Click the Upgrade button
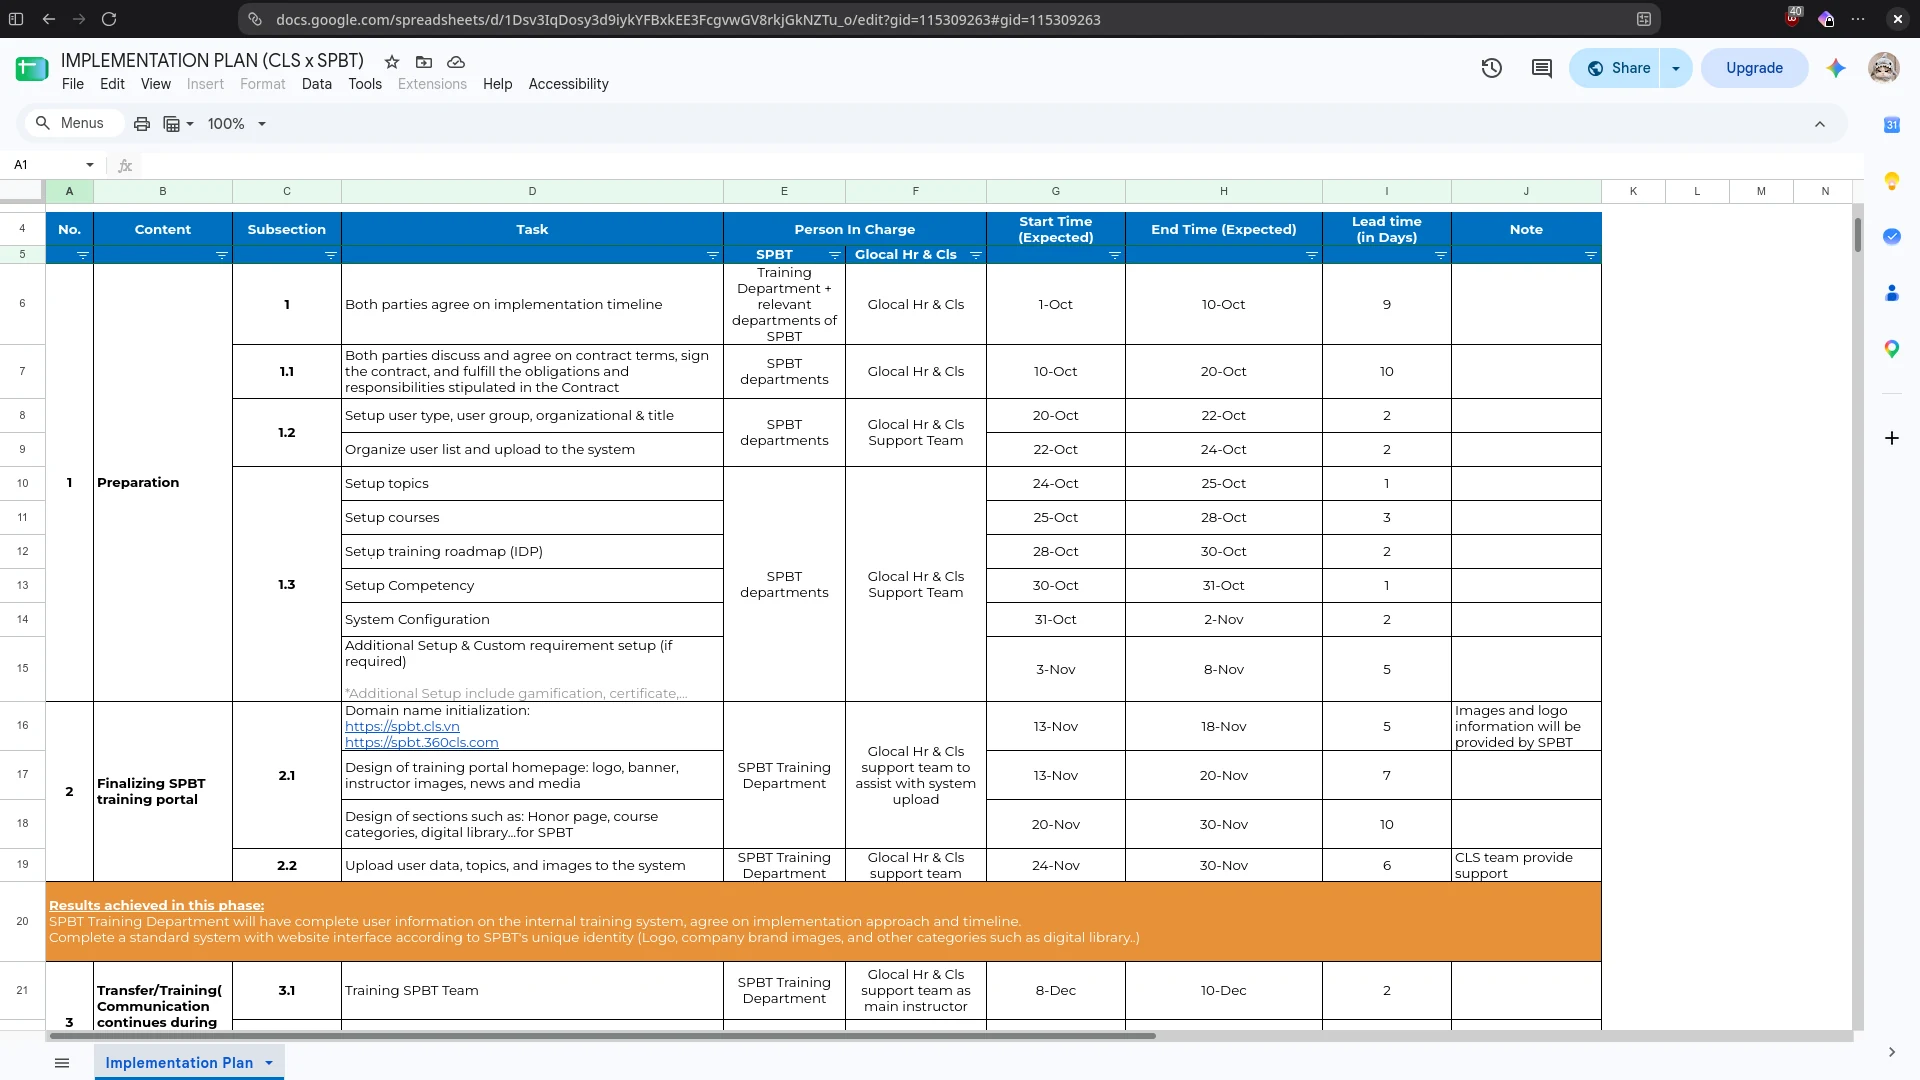The height and width of the screenshot is (1080, 1920). (1755, 68)
